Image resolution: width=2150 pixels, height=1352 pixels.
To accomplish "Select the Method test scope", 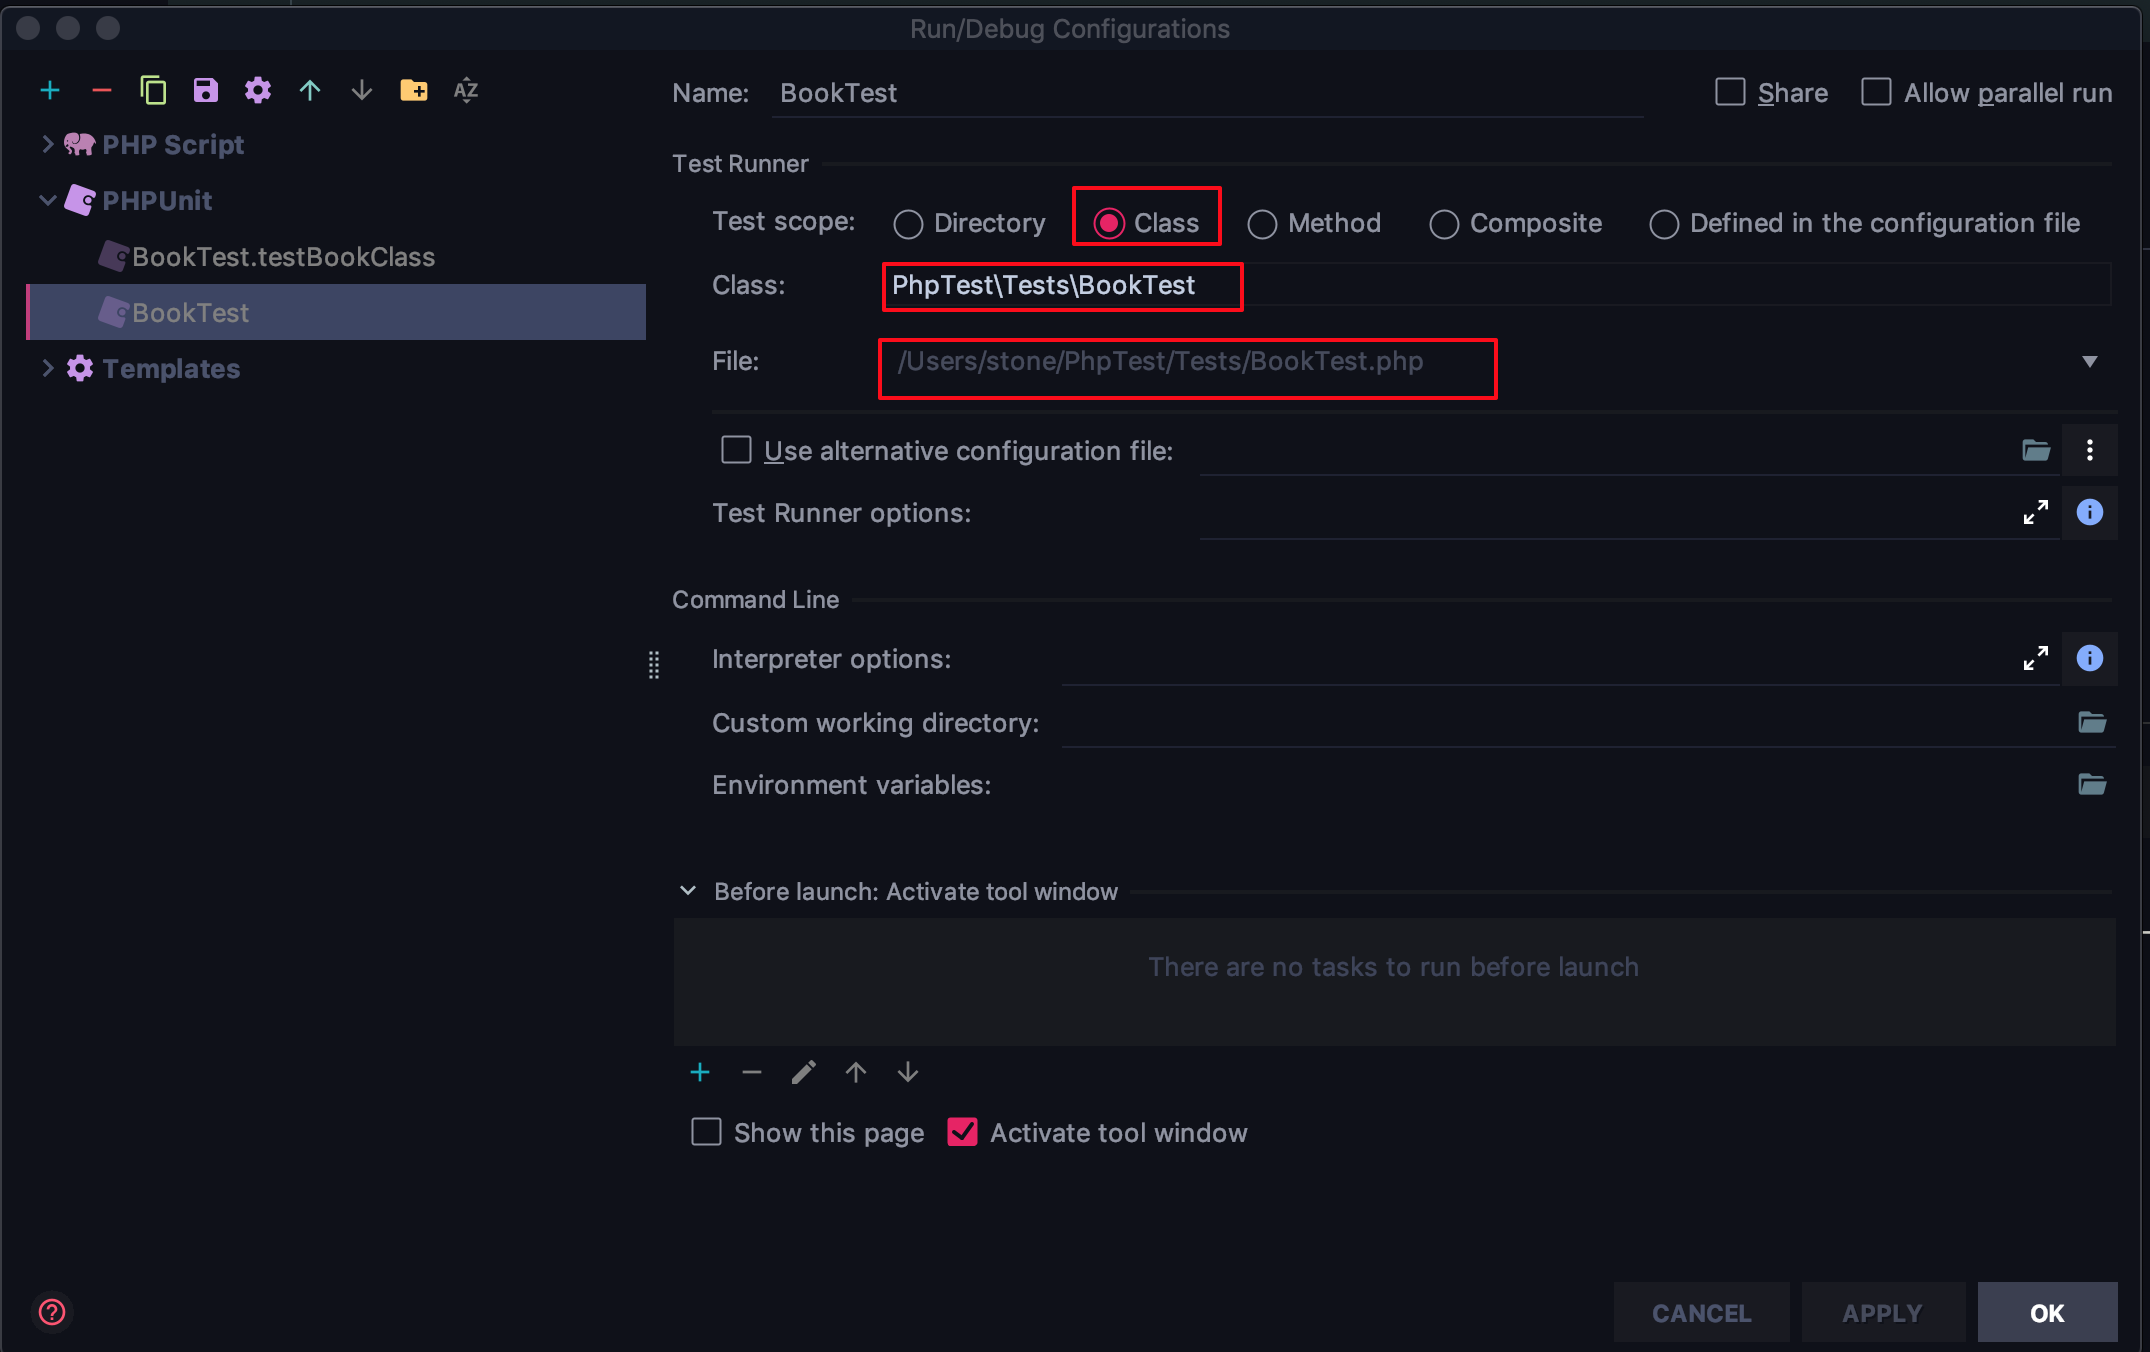I will 1262,224.
